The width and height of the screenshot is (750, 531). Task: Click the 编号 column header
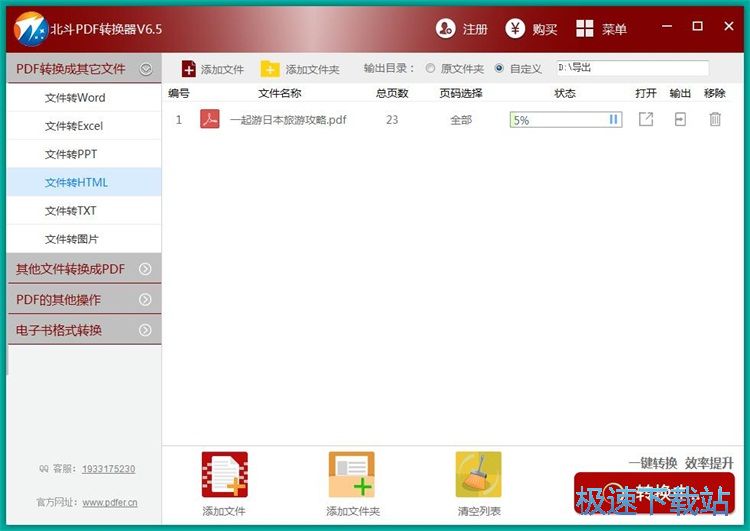click(179, 93)
